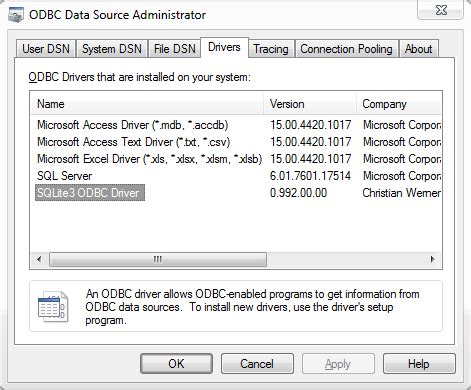Viewport: 471px width, 390px height.
Task: Switch to the Connection Pooling tab
Action: click(x=346, y=49)
